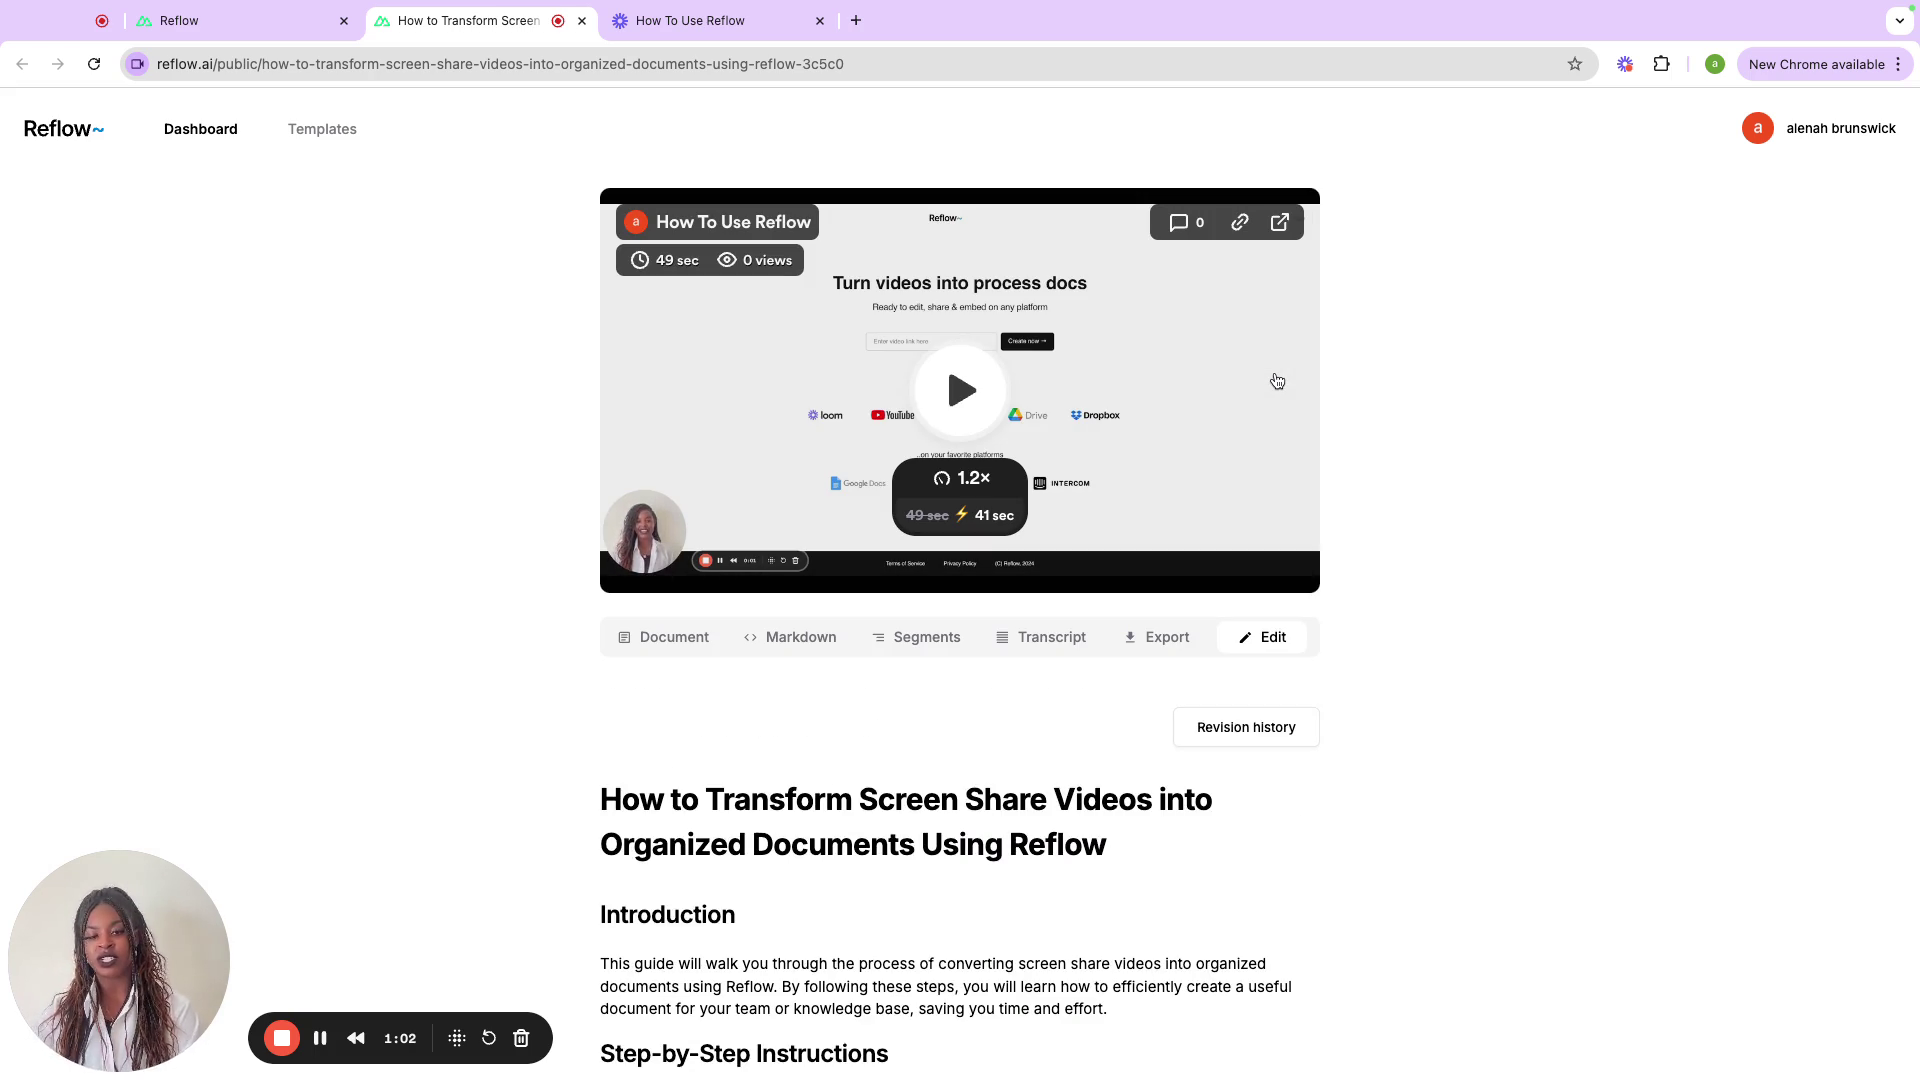The image size is (1920, 1080).
Task: Open Revision history
Action: click(x=1246, y=727)
